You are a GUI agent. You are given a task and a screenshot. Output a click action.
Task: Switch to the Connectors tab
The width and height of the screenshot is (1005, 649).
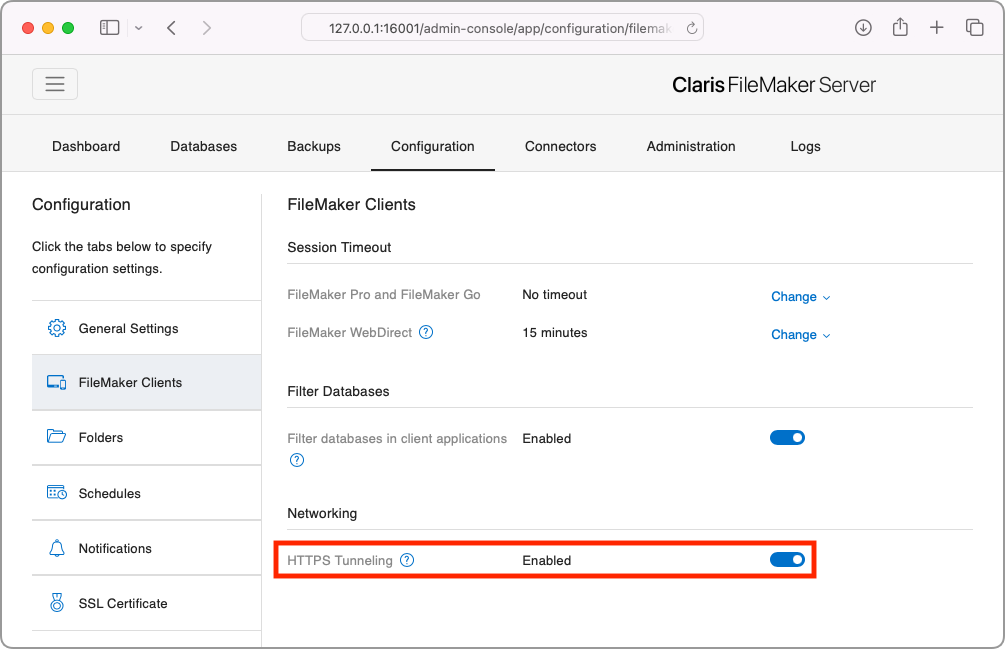point(560,146)
